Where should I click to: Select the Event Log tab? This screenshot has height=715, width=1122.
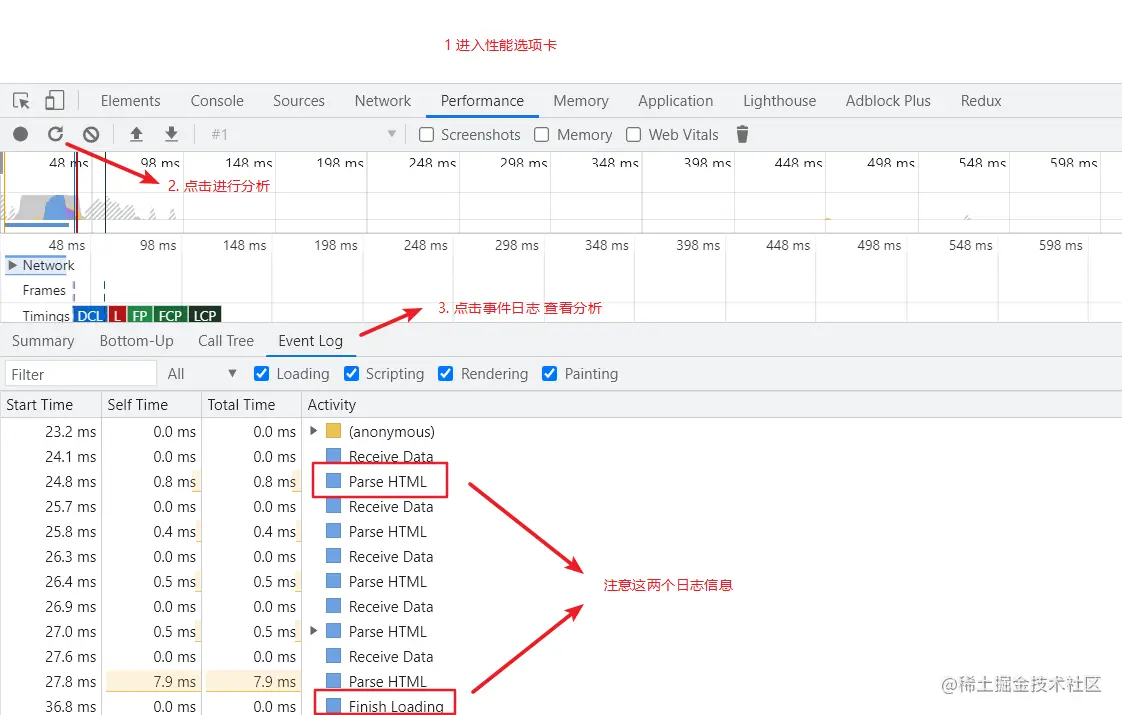311,341
